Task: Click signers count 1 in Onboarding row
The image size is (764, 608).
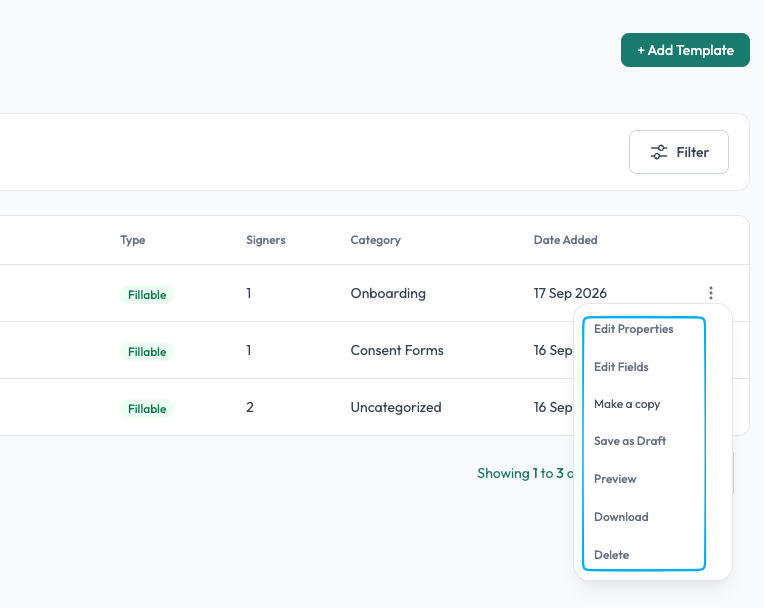Action: 248,293
